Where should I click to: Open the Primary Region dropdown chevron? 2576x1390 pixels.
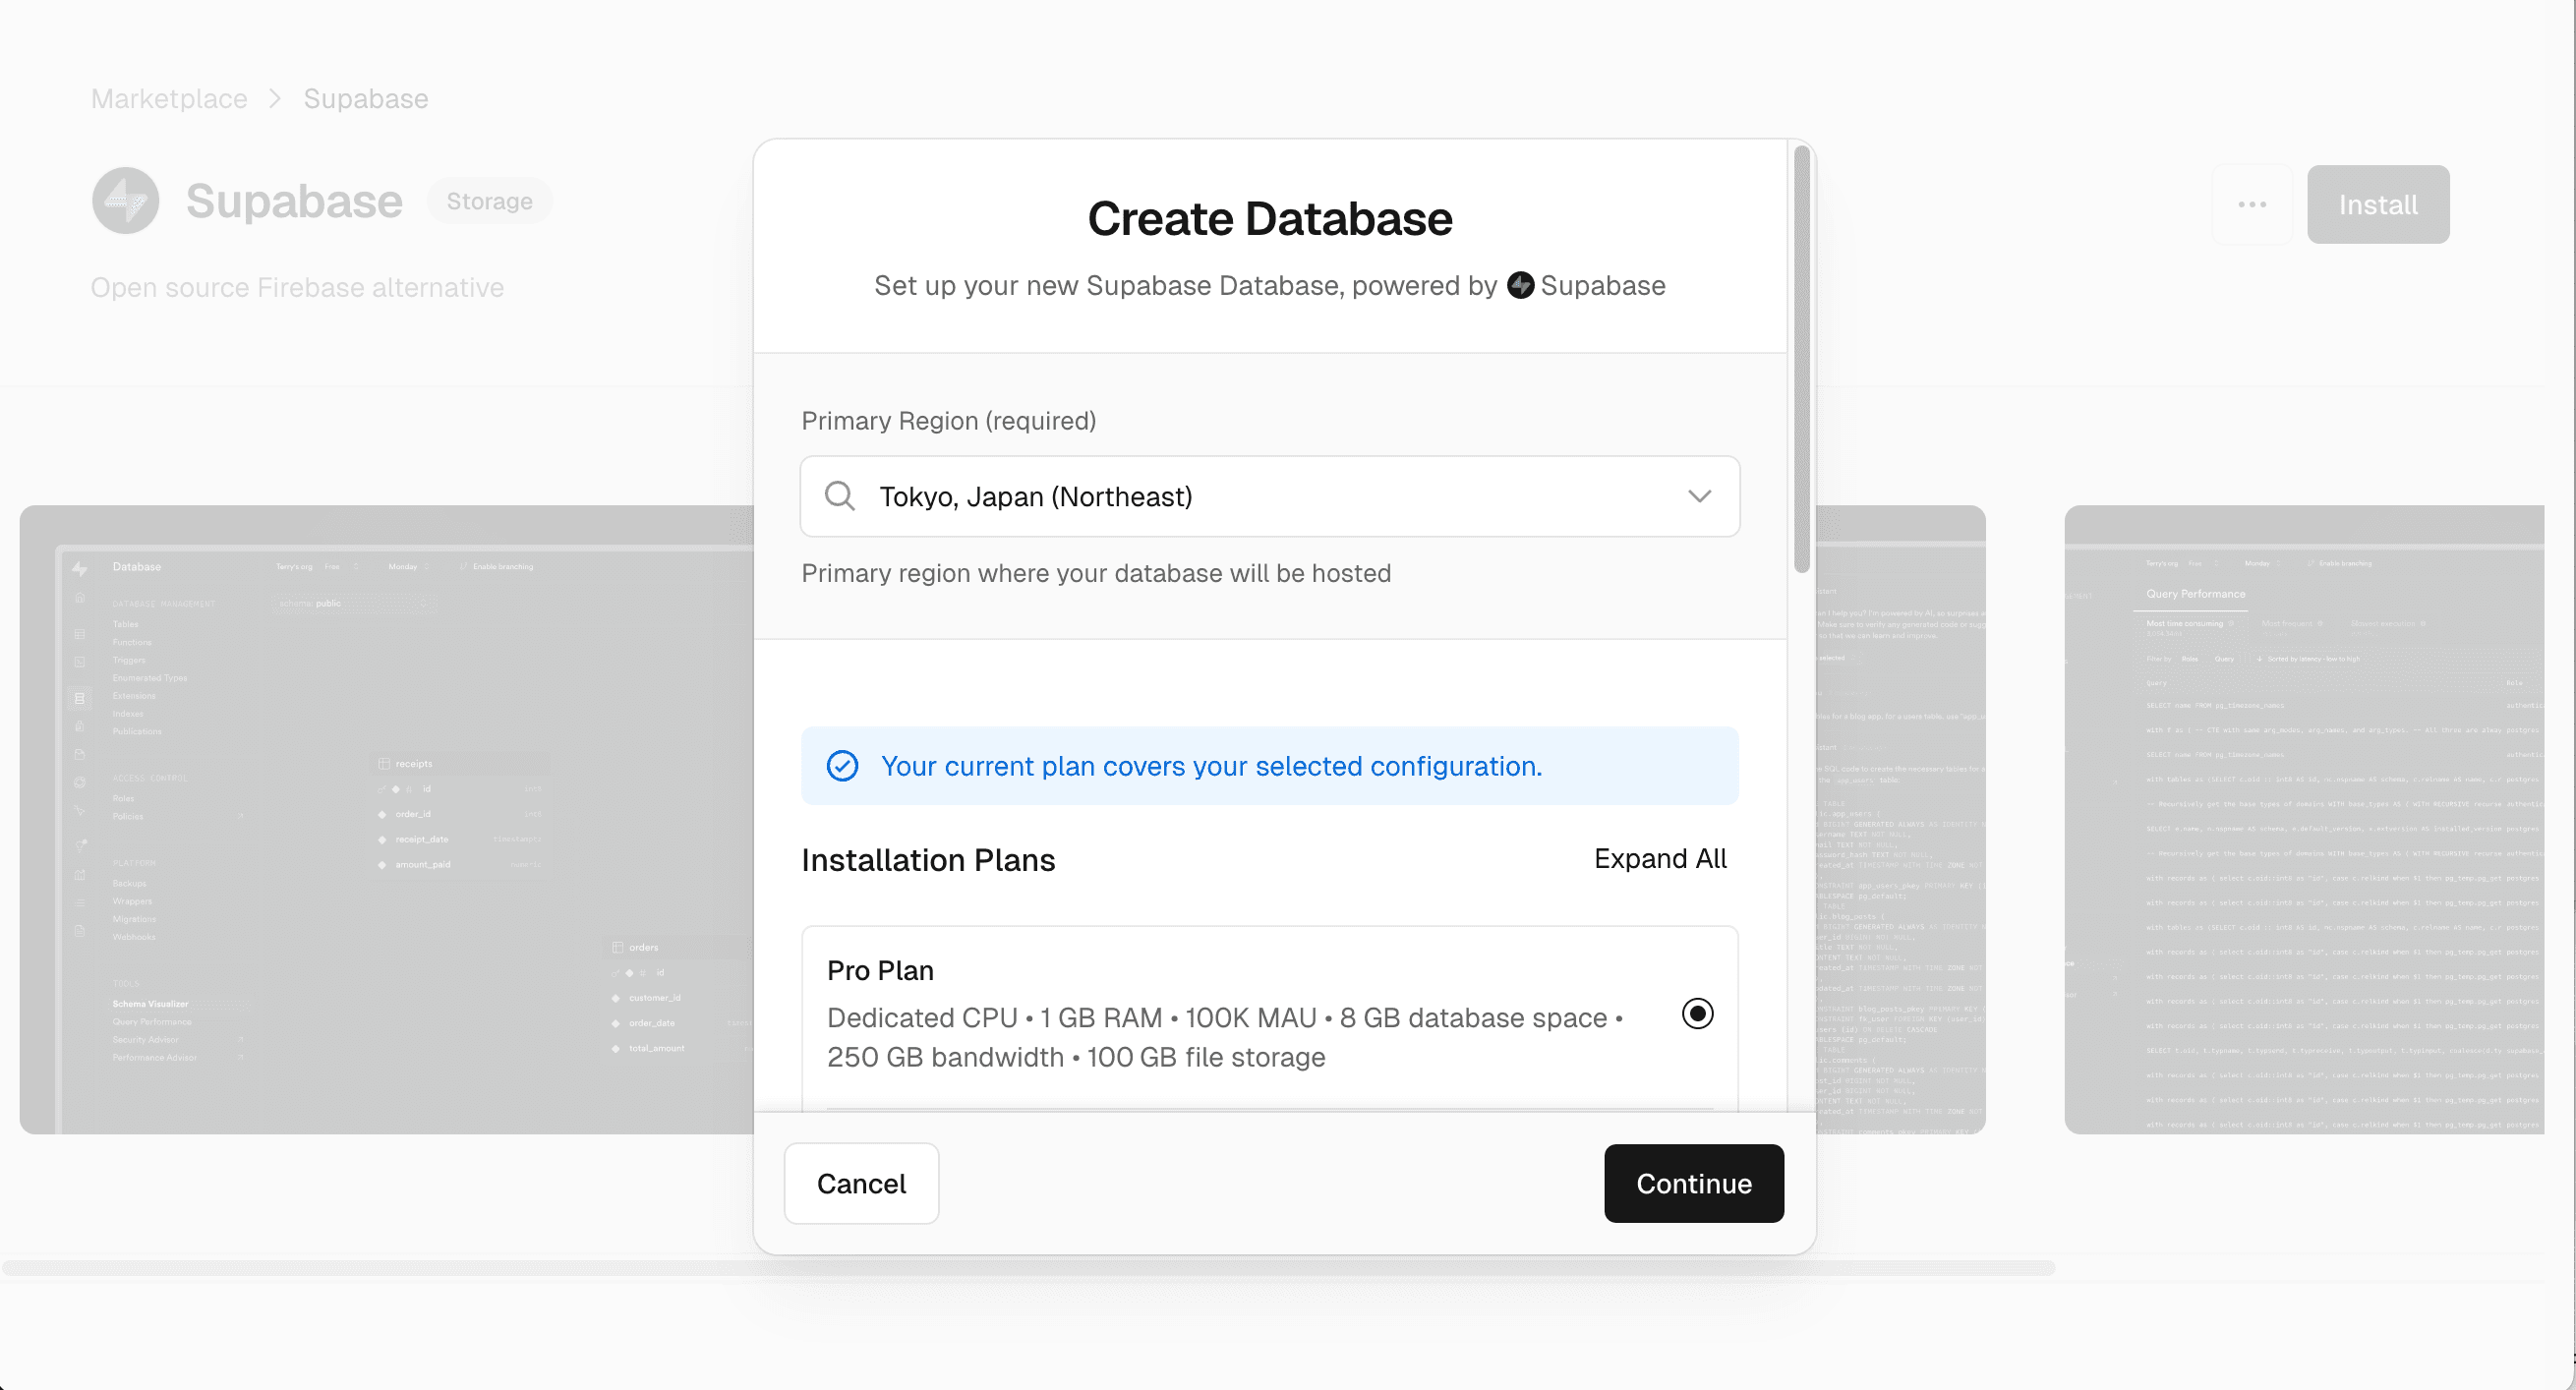1699,496
